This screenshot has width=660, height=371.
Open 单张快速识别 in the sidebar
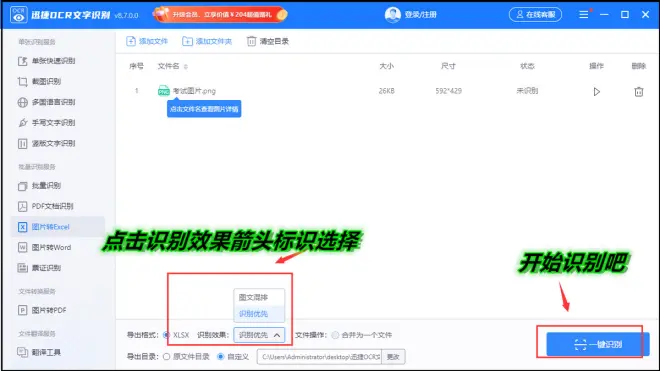(47, 61)
